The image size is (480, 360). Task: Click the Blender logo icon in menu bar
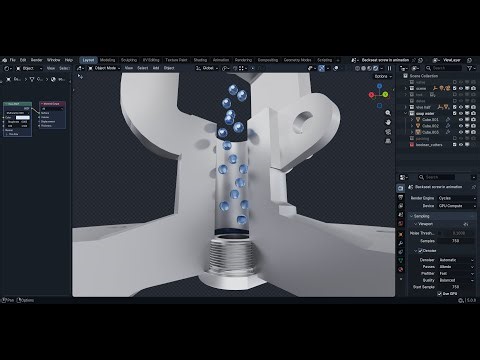point(5,60)
